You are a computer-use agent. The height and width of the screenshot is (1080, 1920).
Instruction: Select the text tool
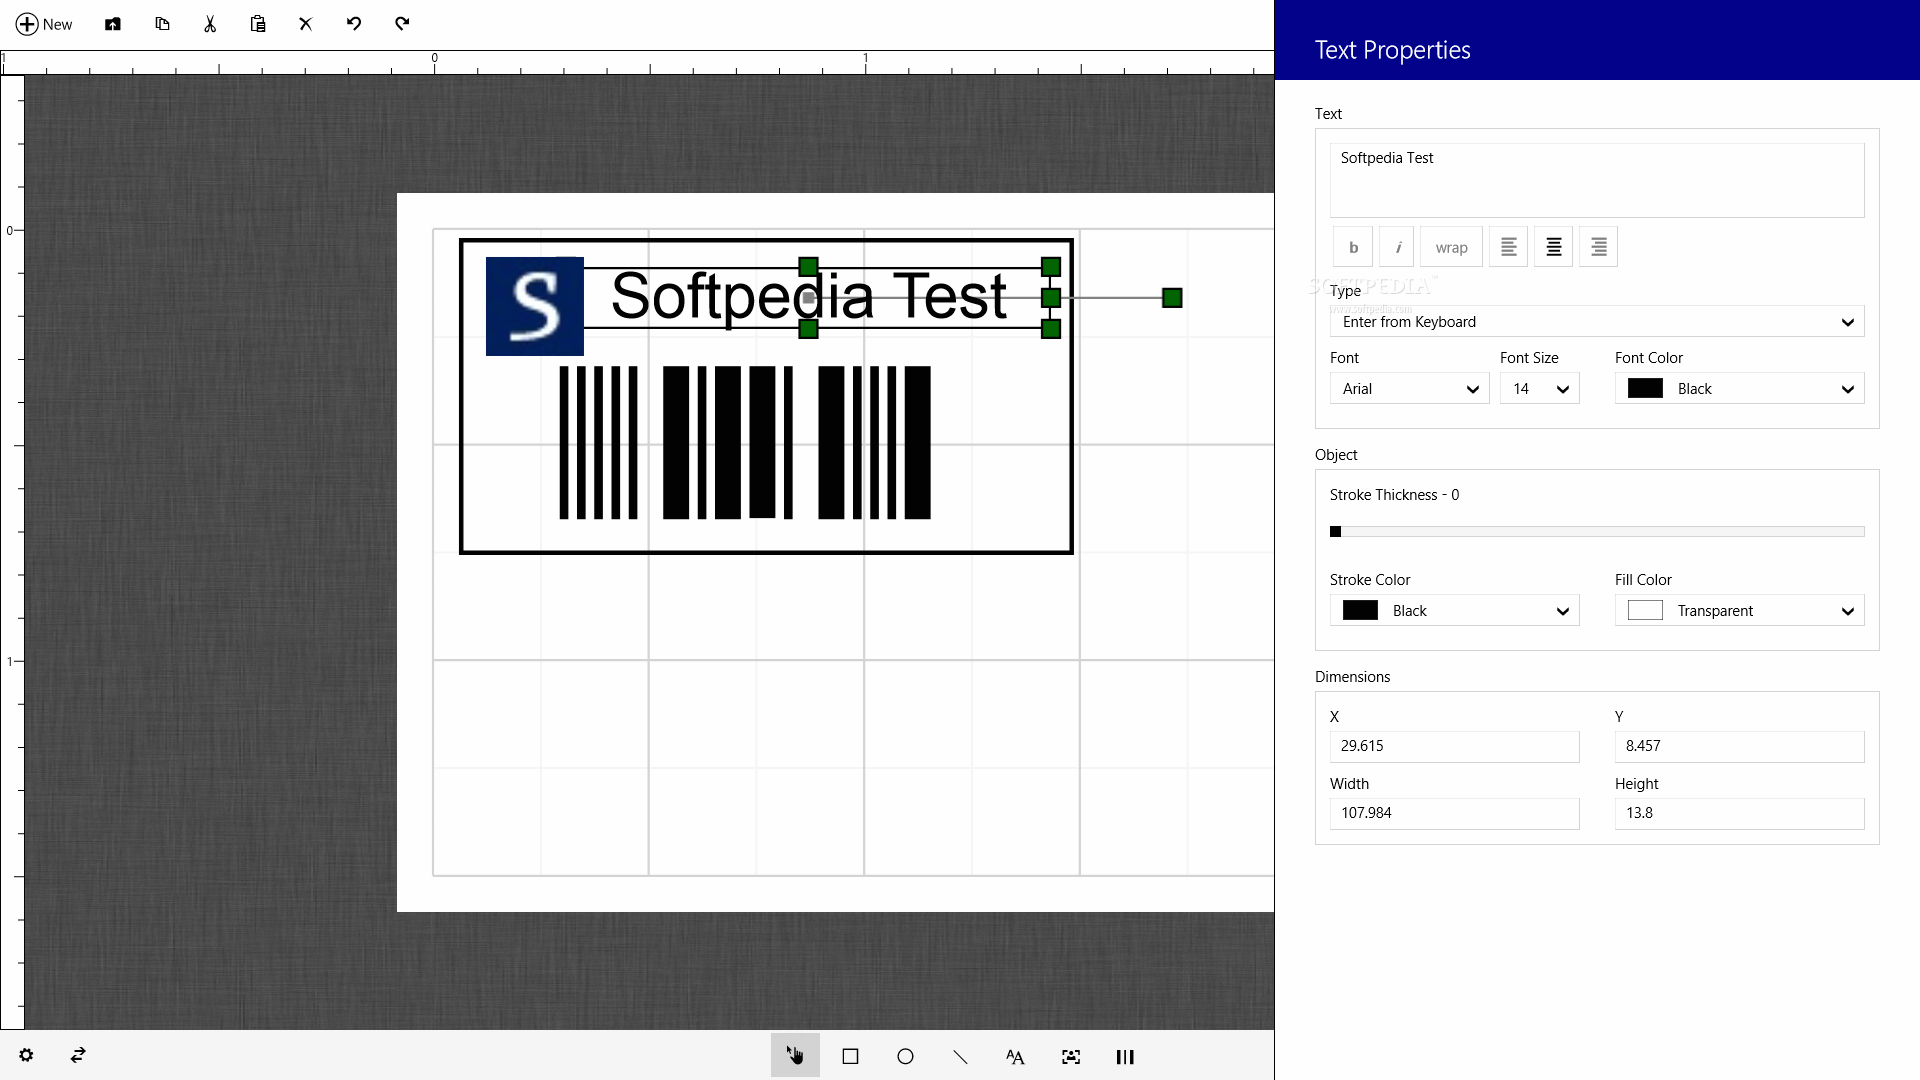(x=1015, y=1056)
